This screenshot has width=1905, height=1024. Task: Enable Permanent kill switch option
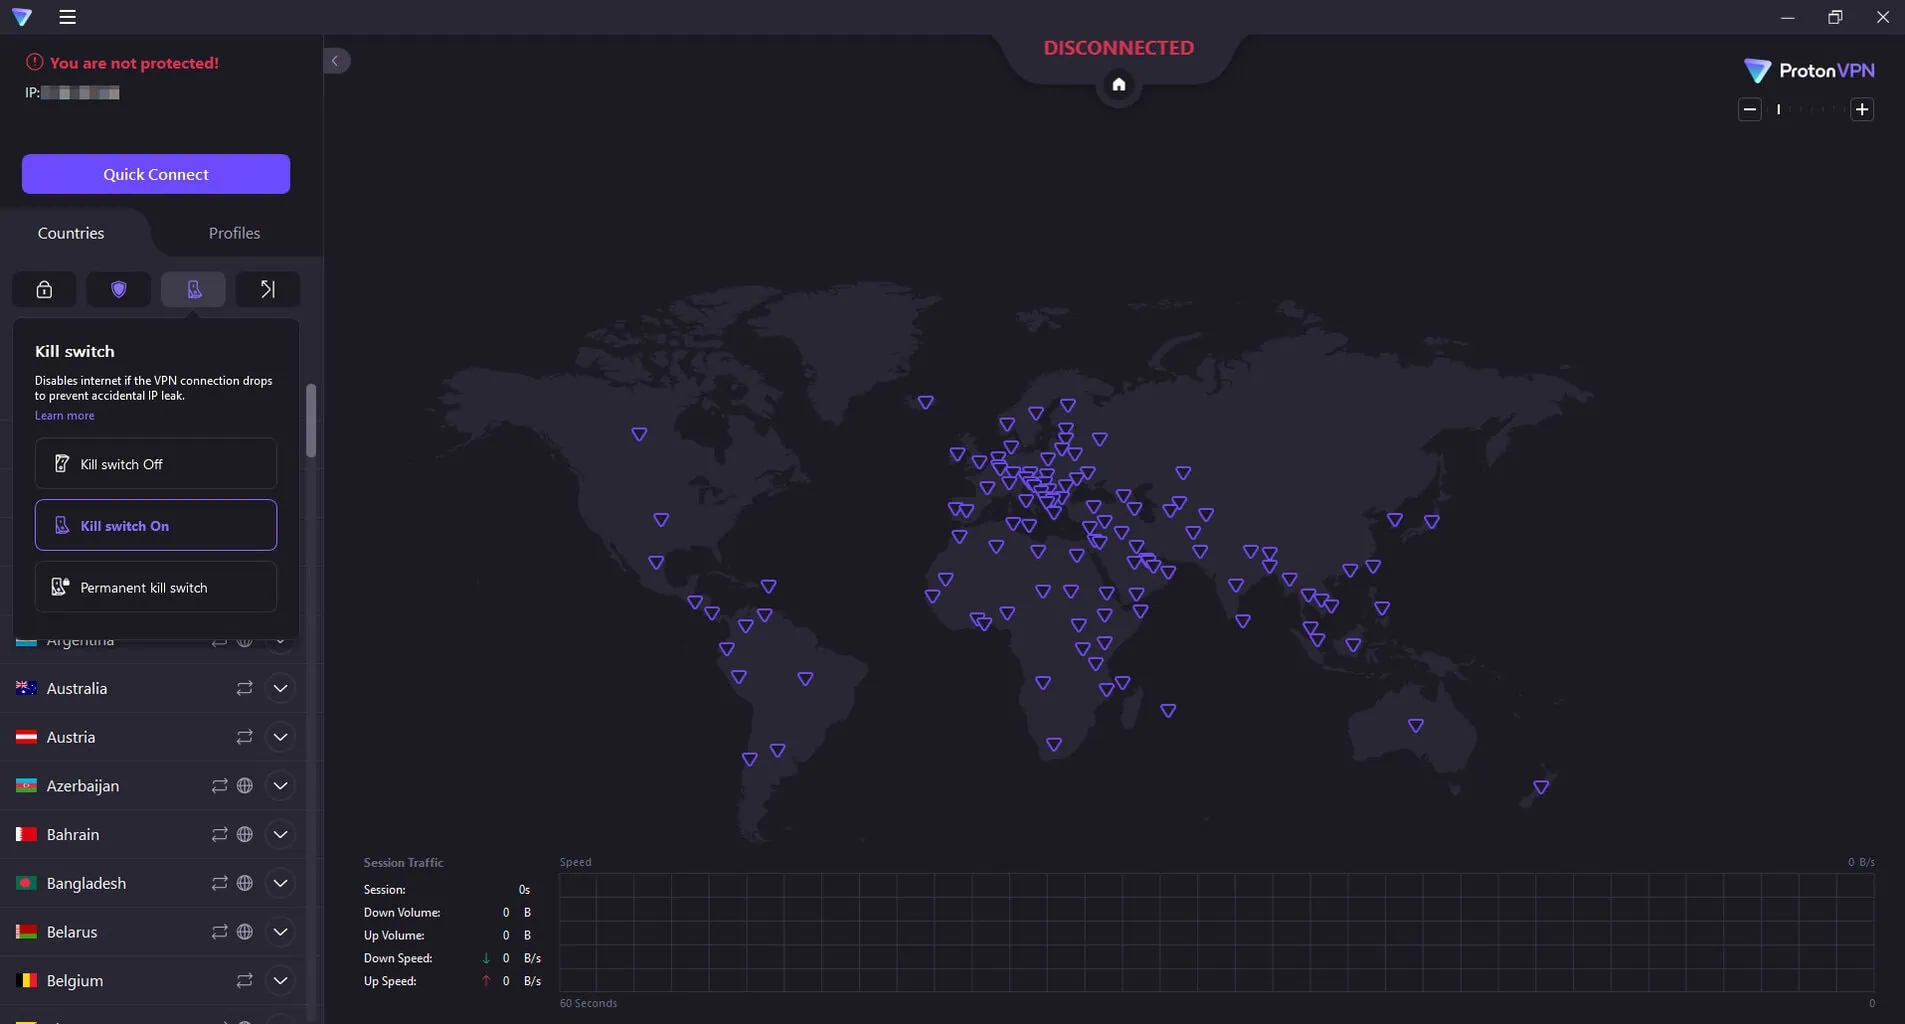point(156,588)
